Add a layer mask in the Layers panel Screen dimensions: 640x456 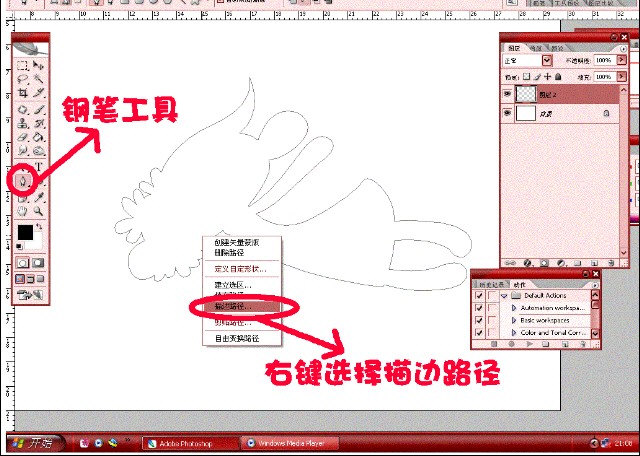[544, 263]
